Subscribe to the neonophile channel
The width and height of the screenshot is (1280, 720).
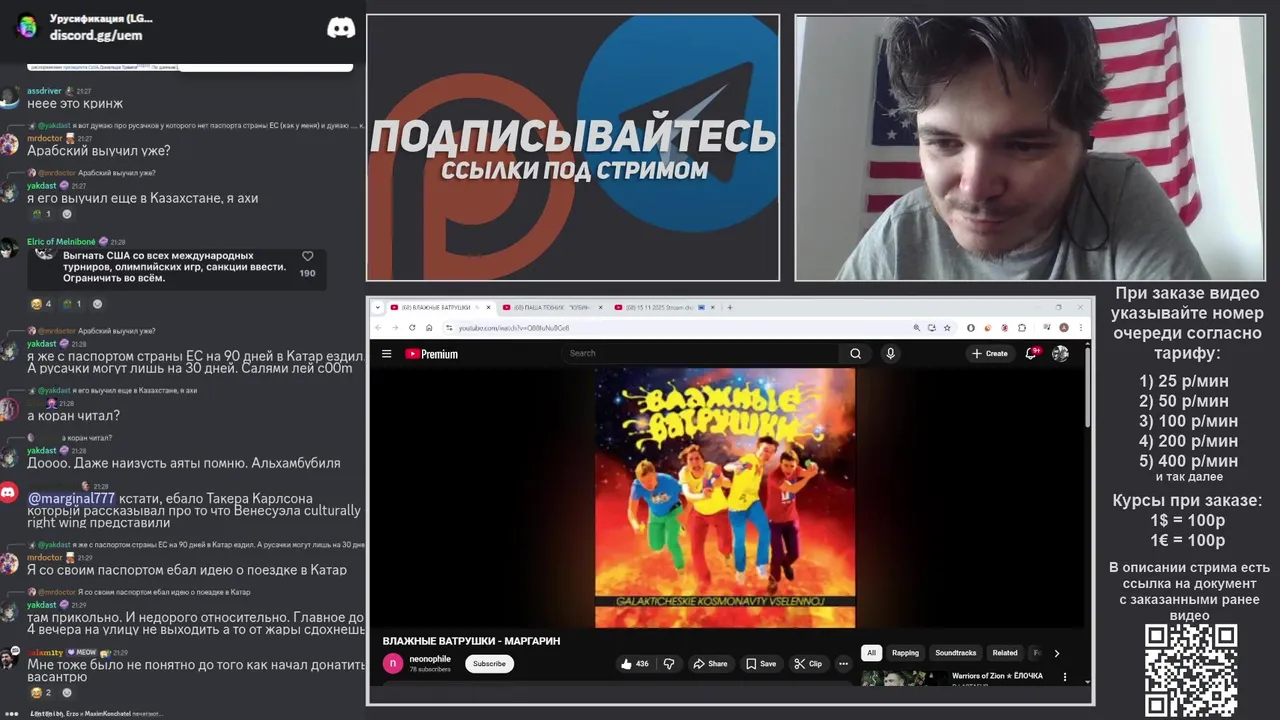point(489,664)
